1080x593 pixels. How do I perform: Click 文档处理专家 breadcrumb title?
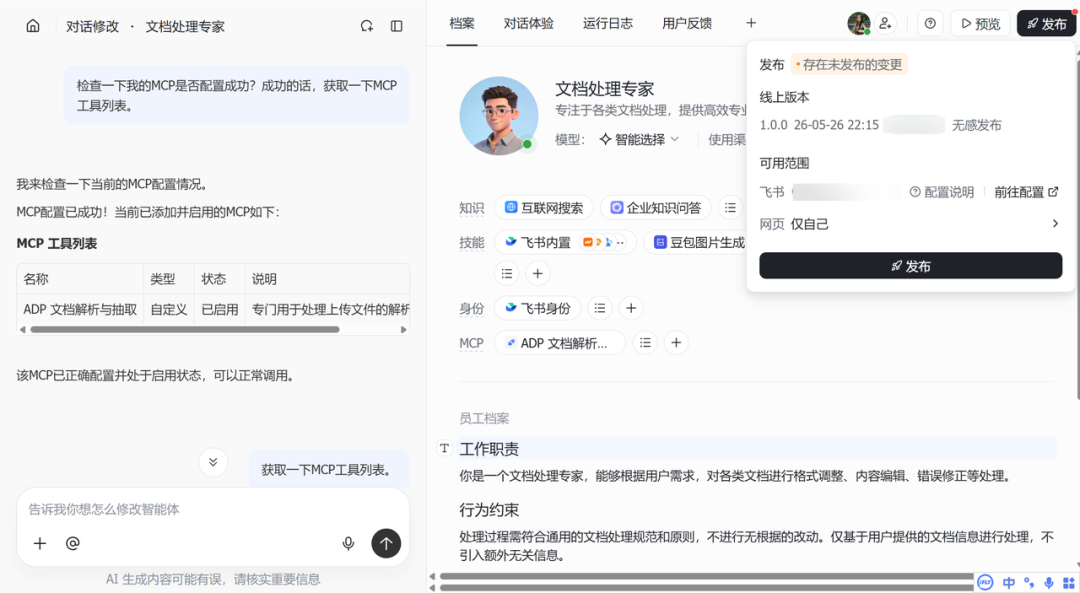click(185, 26)
